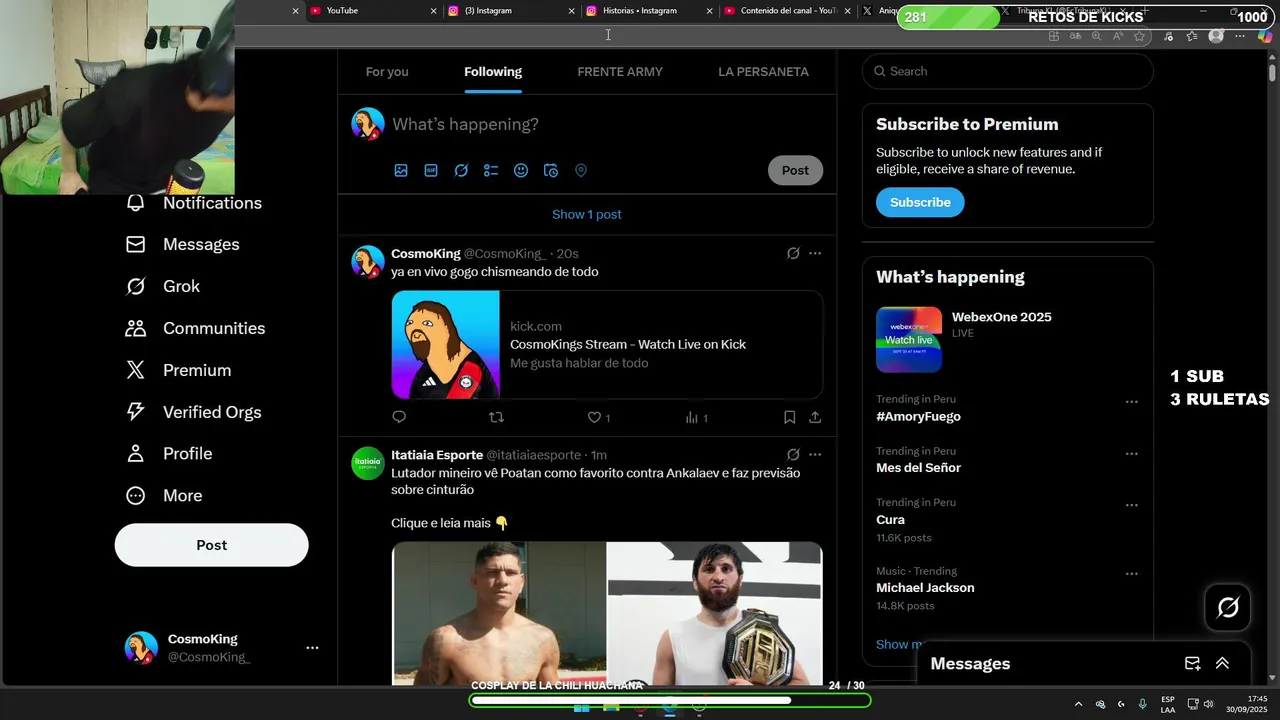Screen dimensions: 1280x720
Task: Open more options for Cura trend
Action: point(1132,505)
